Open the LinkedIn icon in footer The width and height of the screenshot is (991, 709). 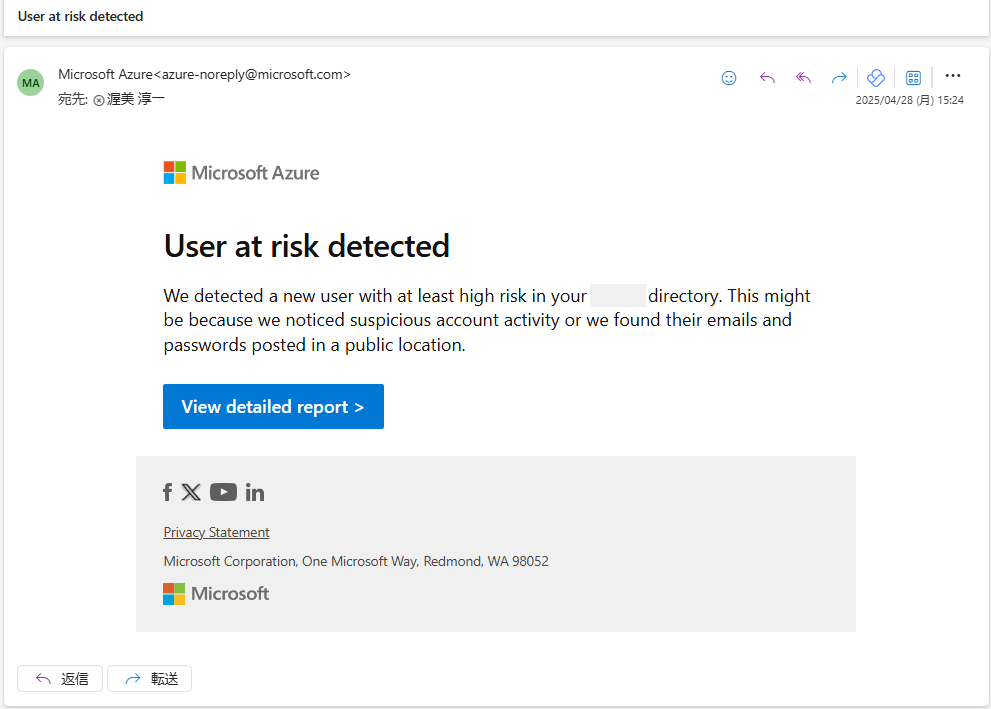[x=255, y=492]
